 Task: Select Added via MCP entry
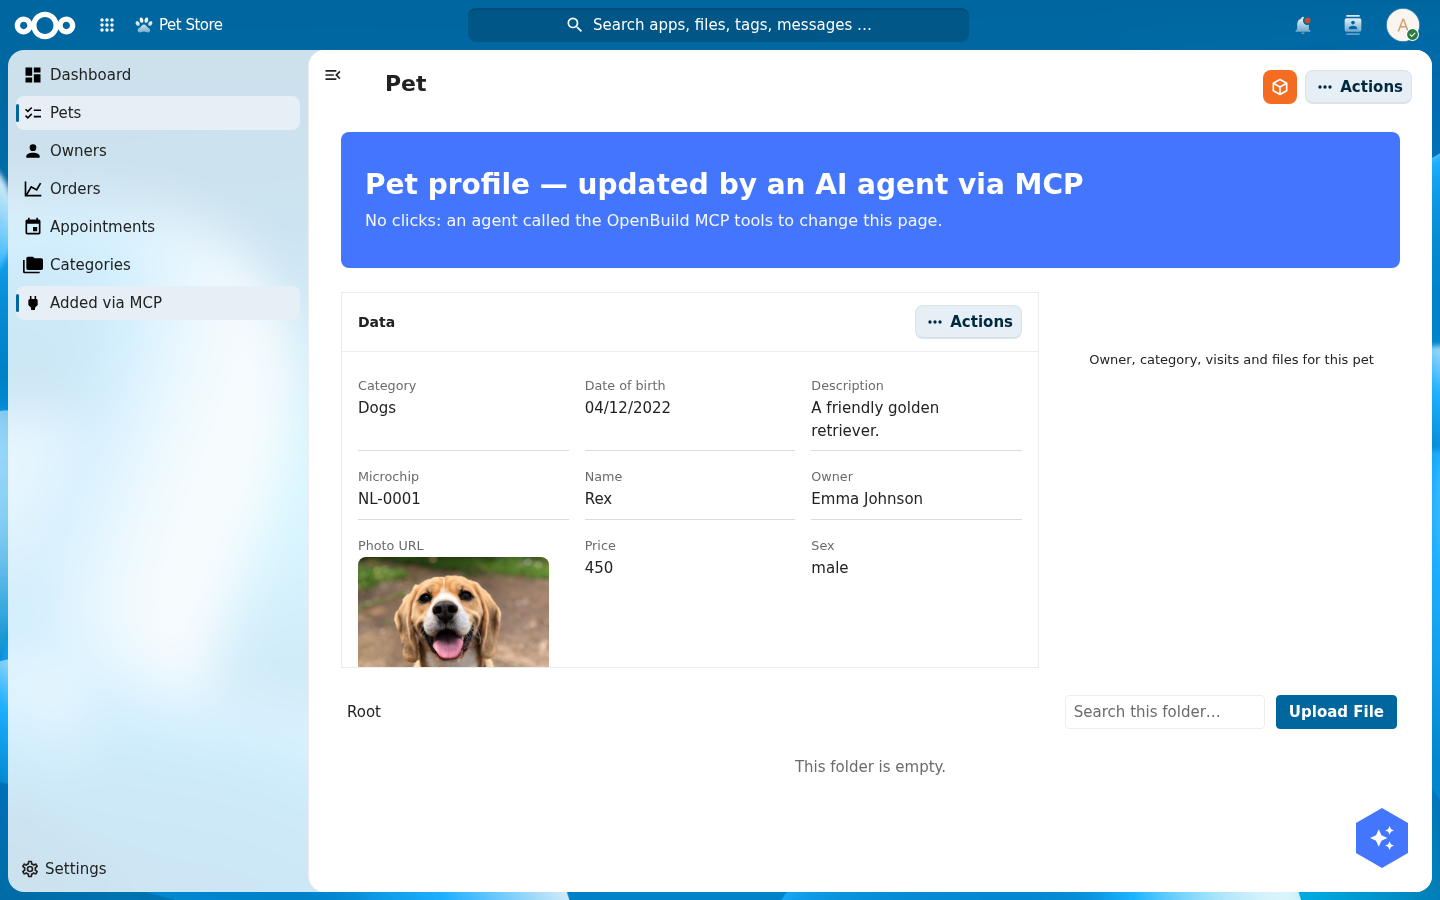click(x=158, y=303)
